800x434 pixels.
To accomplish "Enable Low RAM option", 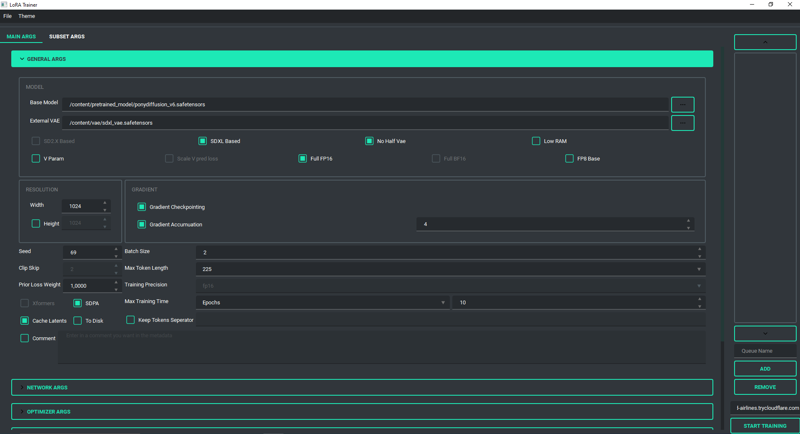I will 536,141.
